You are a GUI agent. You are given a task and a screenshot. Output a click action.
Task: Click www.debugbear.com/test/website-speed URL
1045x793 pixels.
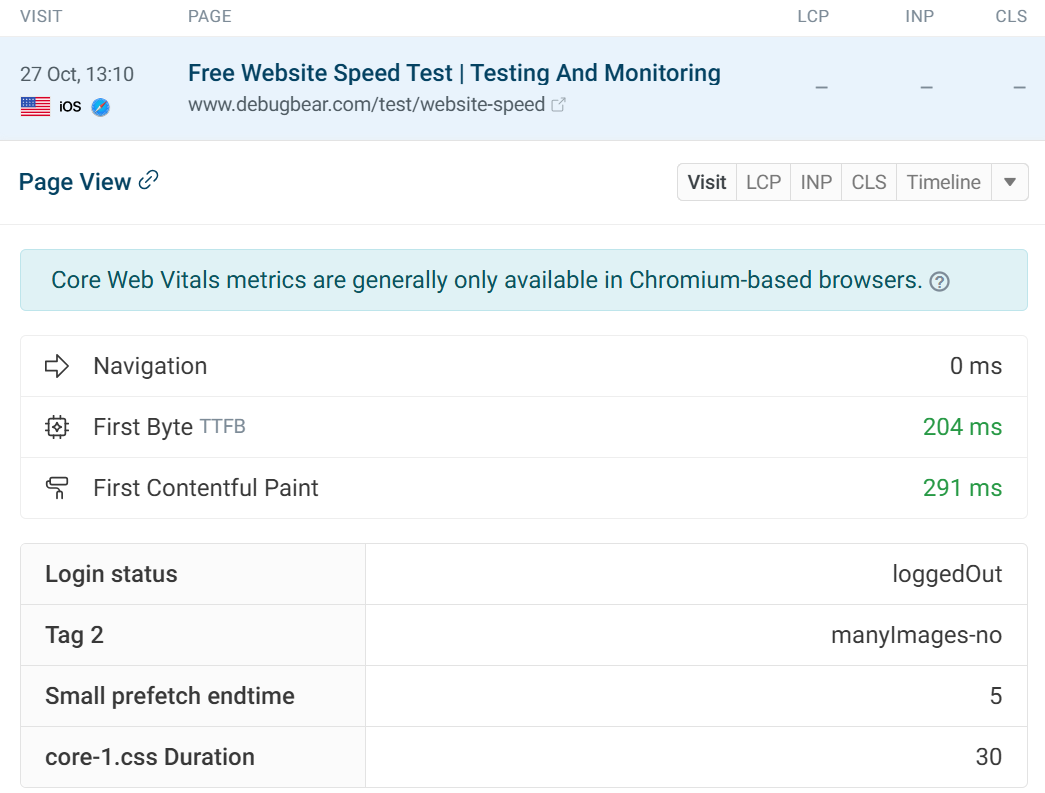[x=366, y=104]
